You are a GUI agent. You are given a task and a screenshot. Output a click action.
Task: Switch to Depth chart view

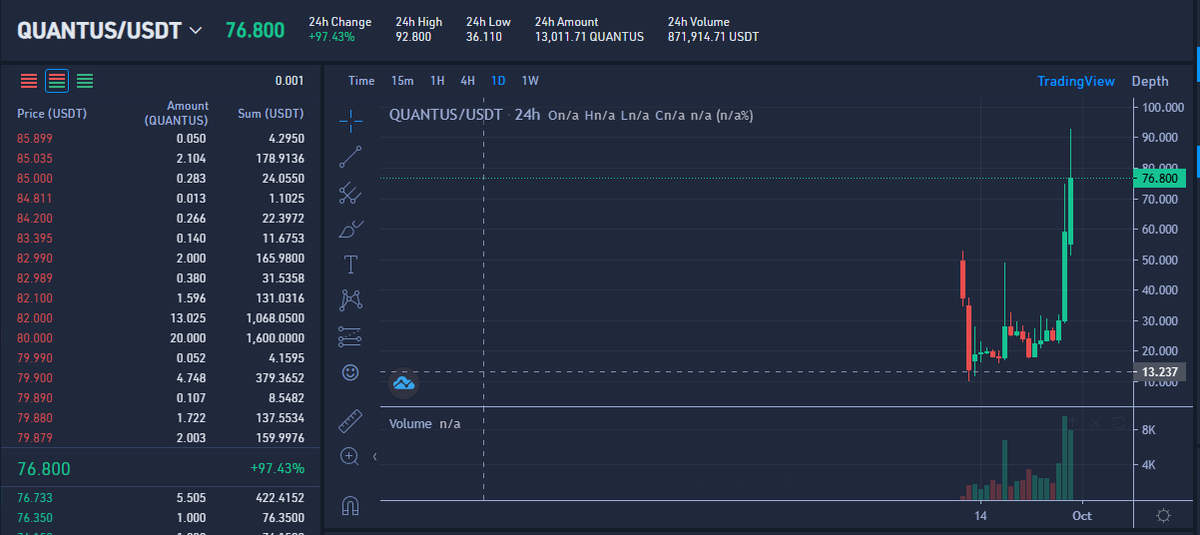tap(1150, 81)
